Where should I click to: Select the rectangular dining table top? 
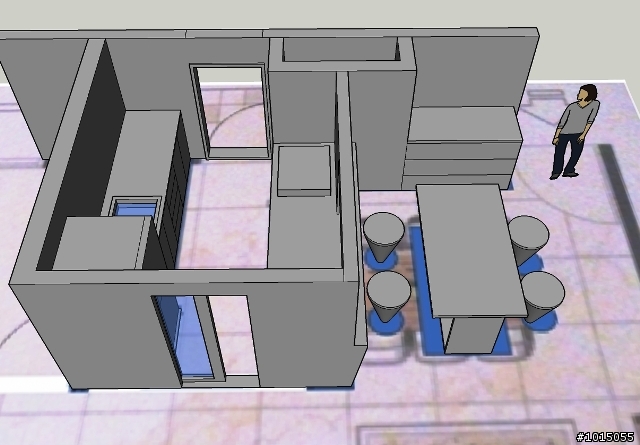click(471, 251)
